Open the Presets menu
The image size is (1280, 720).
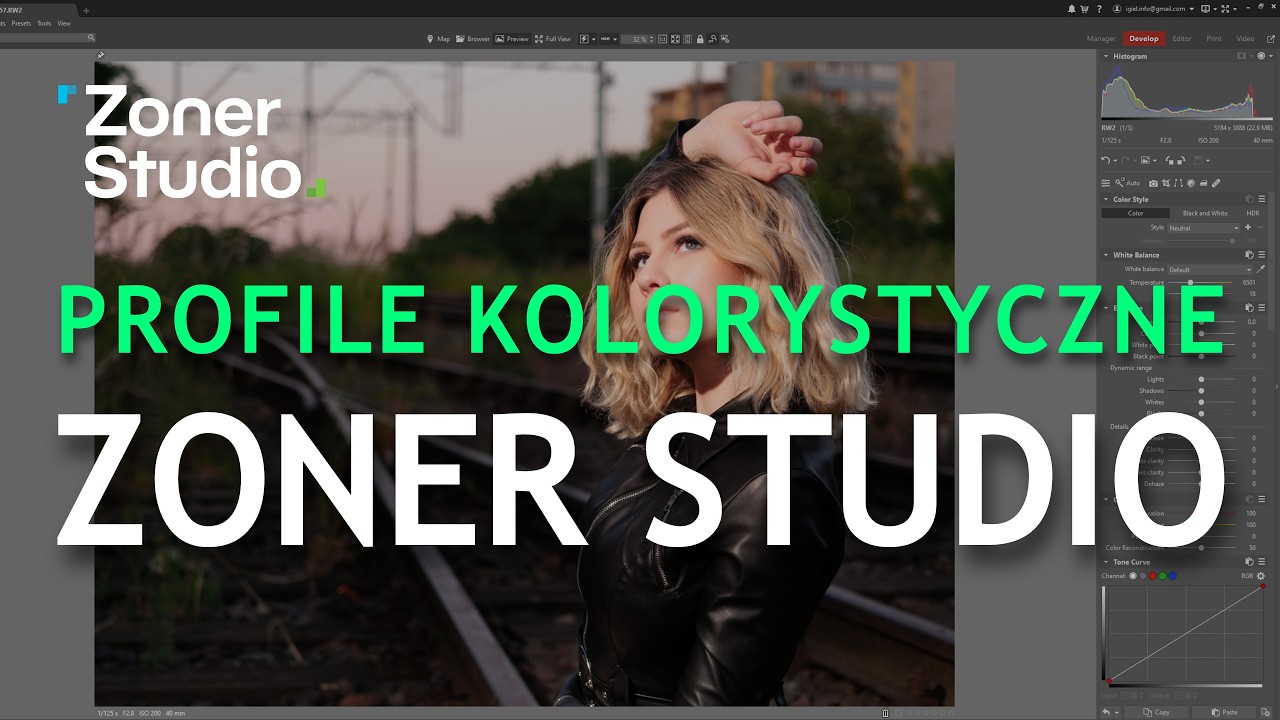point(21,23)
